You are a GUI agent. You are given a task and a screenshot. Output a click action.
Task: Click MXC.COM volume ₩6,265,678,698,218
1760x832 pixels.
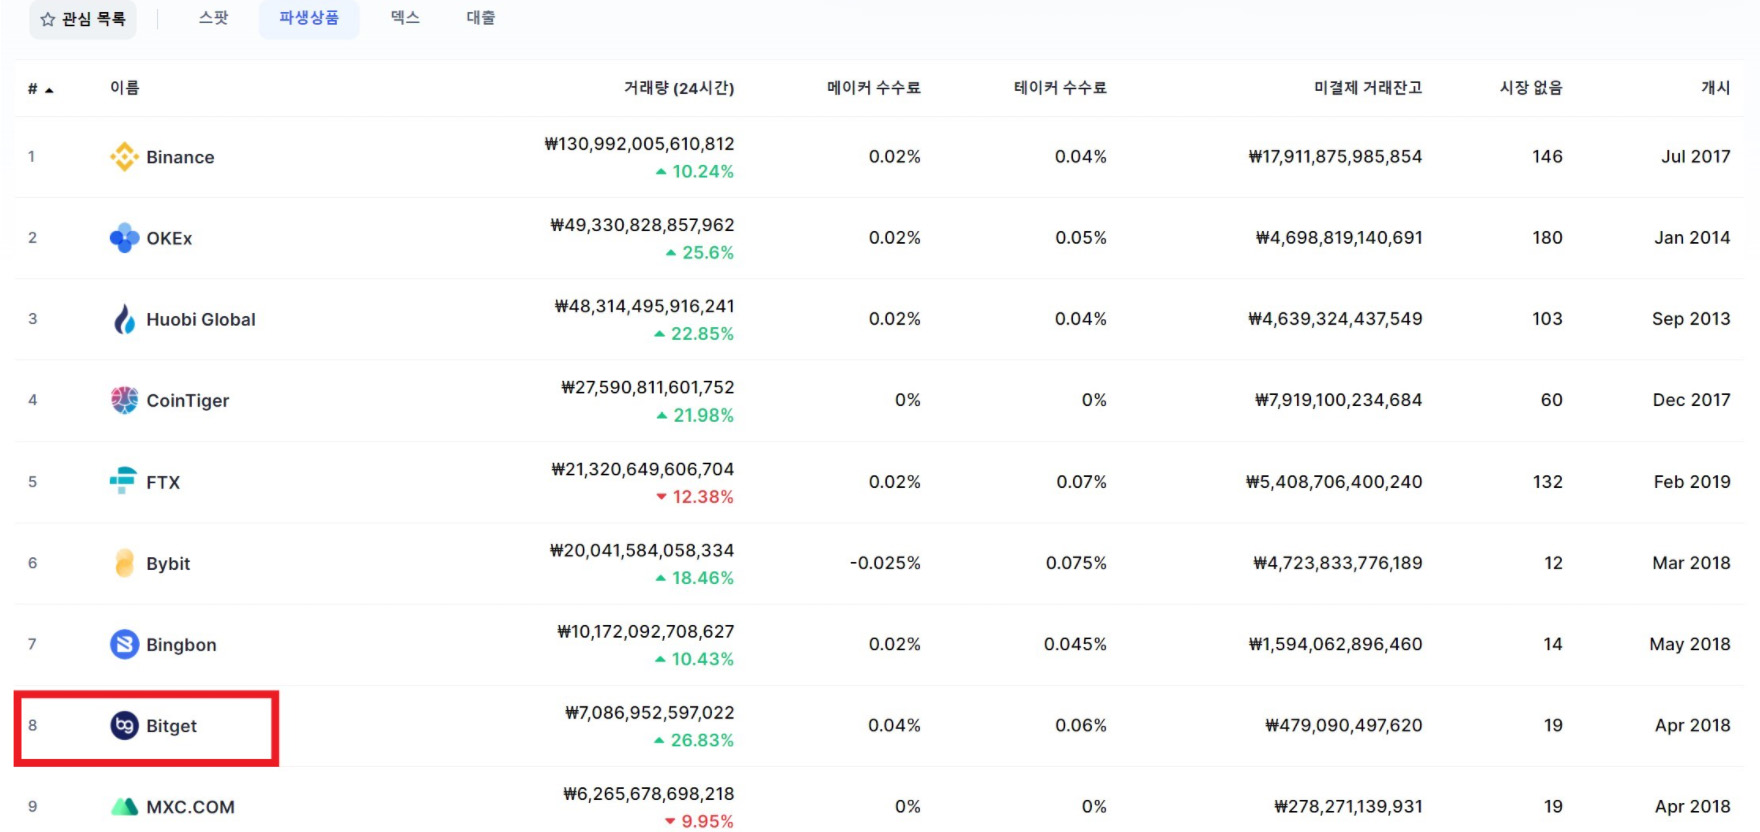coord(649,794)
